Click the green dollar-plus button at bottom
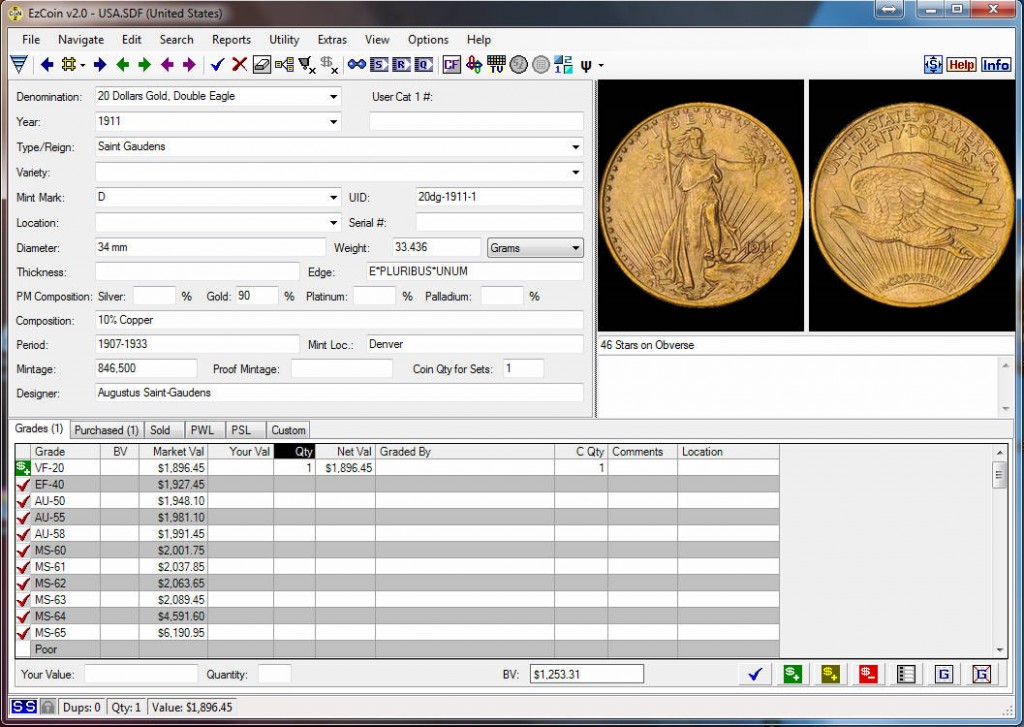Image resolution: width=1024 pixels, height=727 pixels. pyautogui.click(x=793, y=674)
